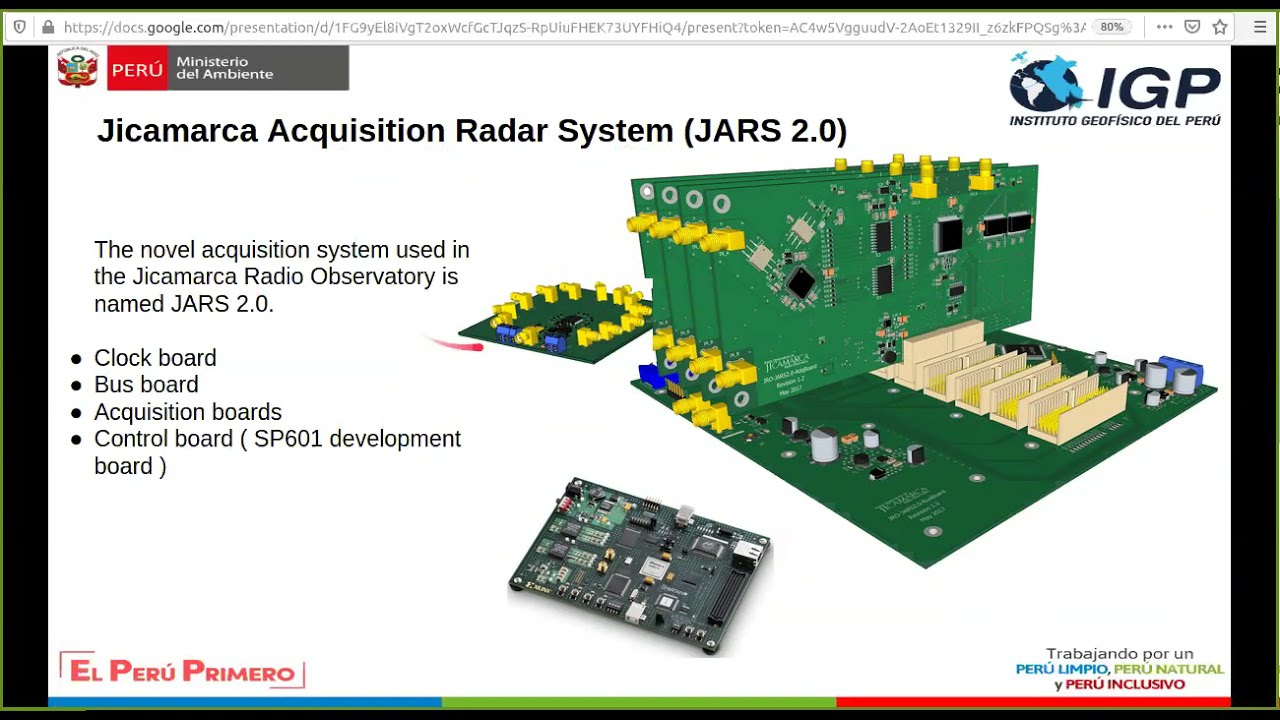Click the 'Acquisition boards' bullet

[188, 412]
